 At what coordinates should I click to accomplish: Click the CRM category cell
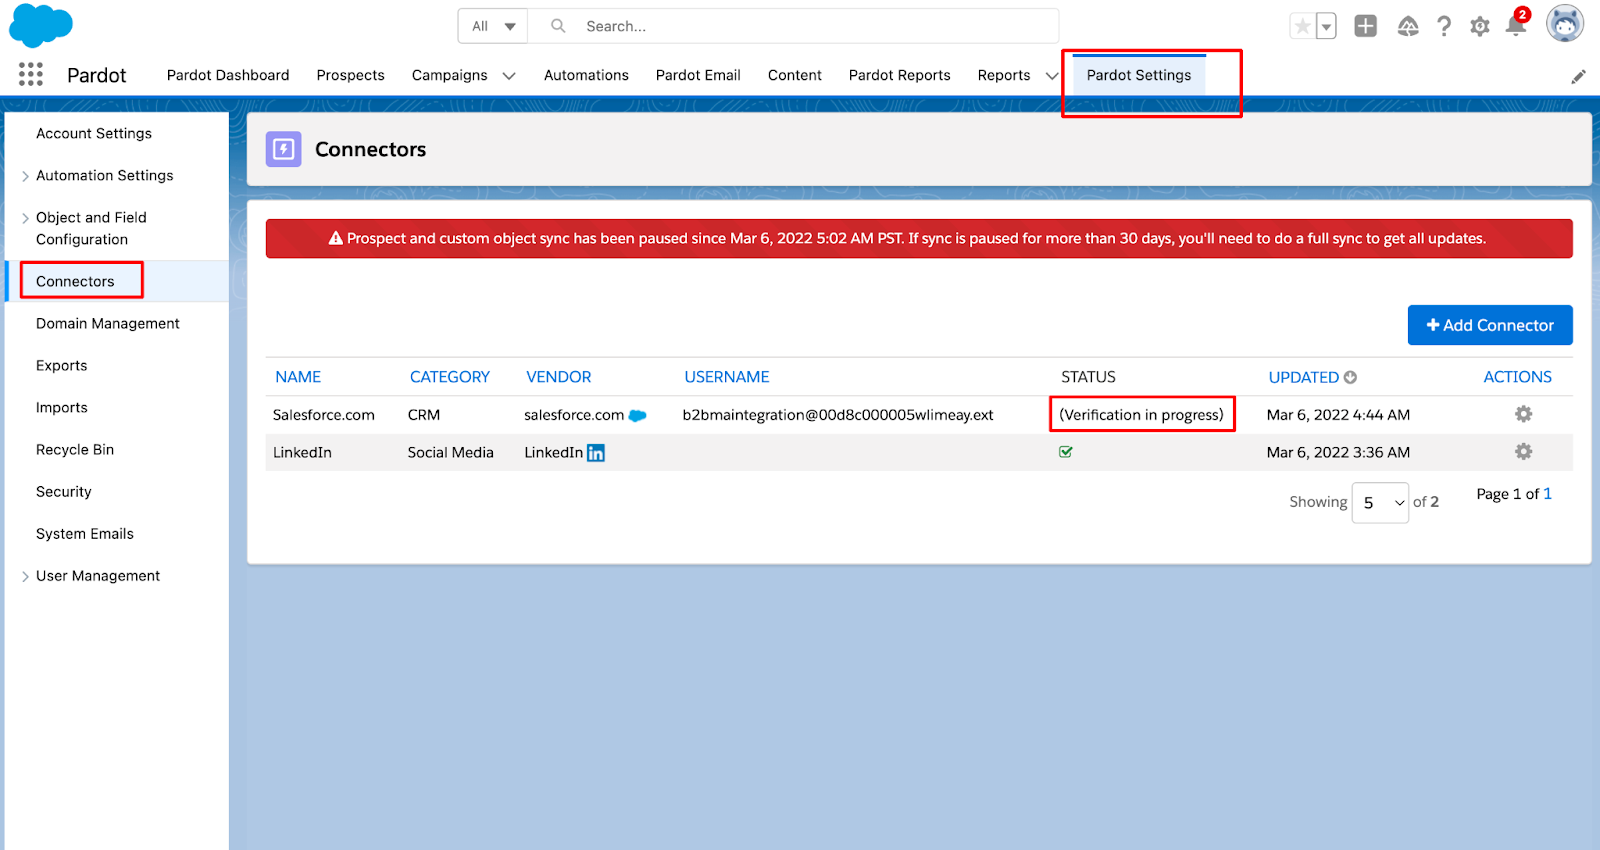(424, 415)
